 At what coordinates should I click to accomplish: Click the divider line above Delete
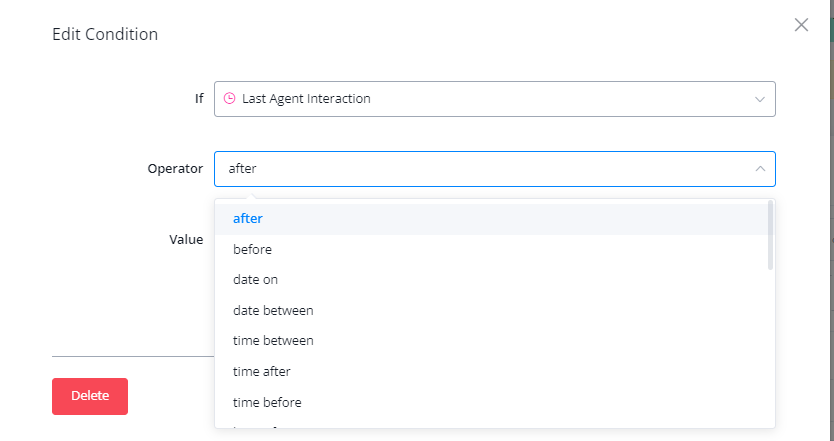132,356
